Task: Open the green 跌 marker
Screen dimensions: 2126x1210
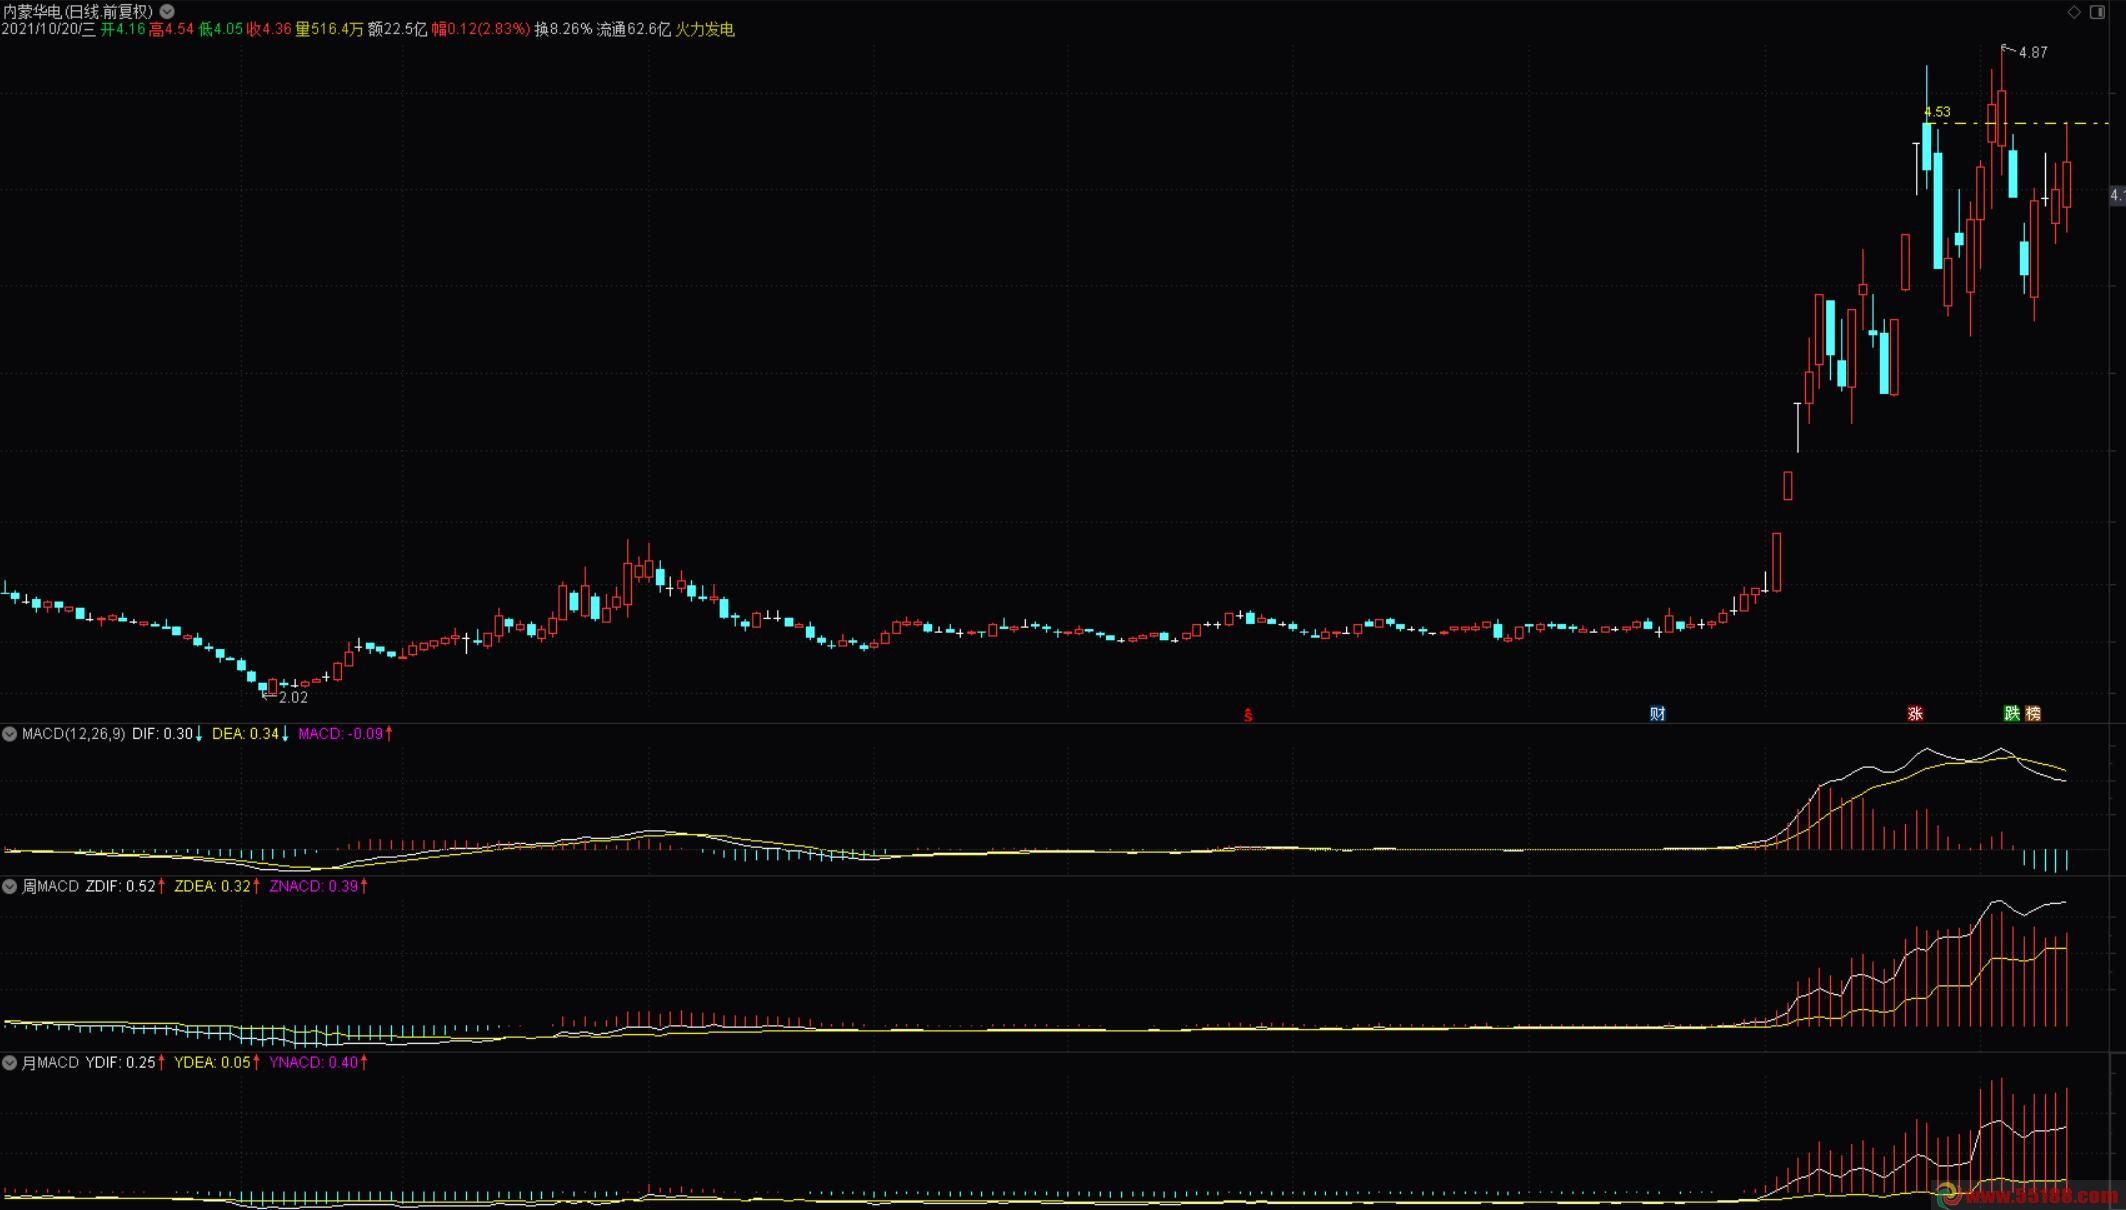Action: 2012,713
